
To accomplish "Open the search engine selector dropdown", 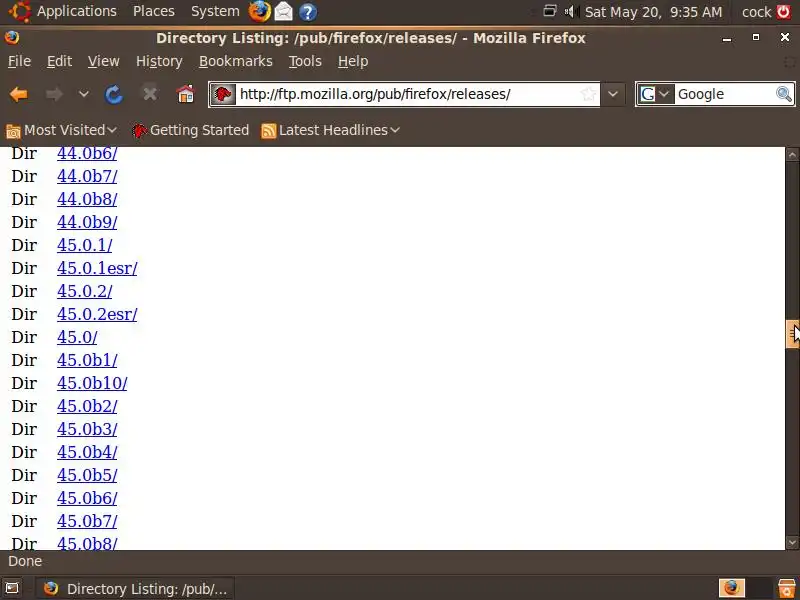I will coord(655,94).
